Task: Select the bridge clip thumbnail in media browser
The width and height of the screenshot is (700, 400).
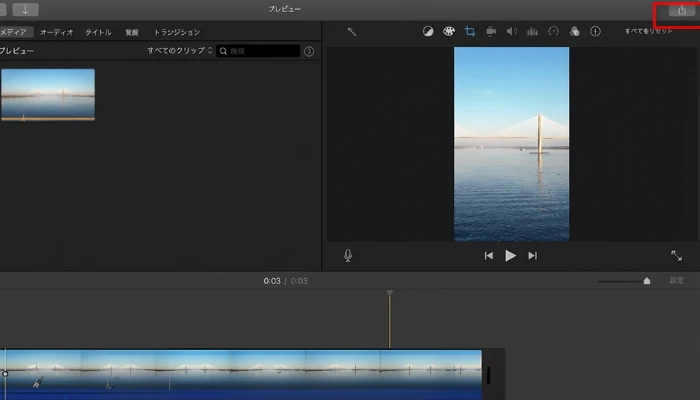Action: 48,95
